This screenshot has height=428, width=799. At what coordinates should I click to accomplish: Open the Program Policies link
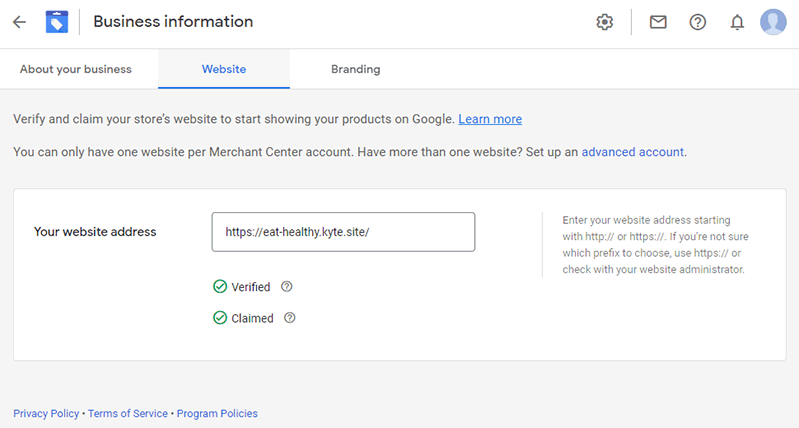pyautogui.click(x=217, y=413)
